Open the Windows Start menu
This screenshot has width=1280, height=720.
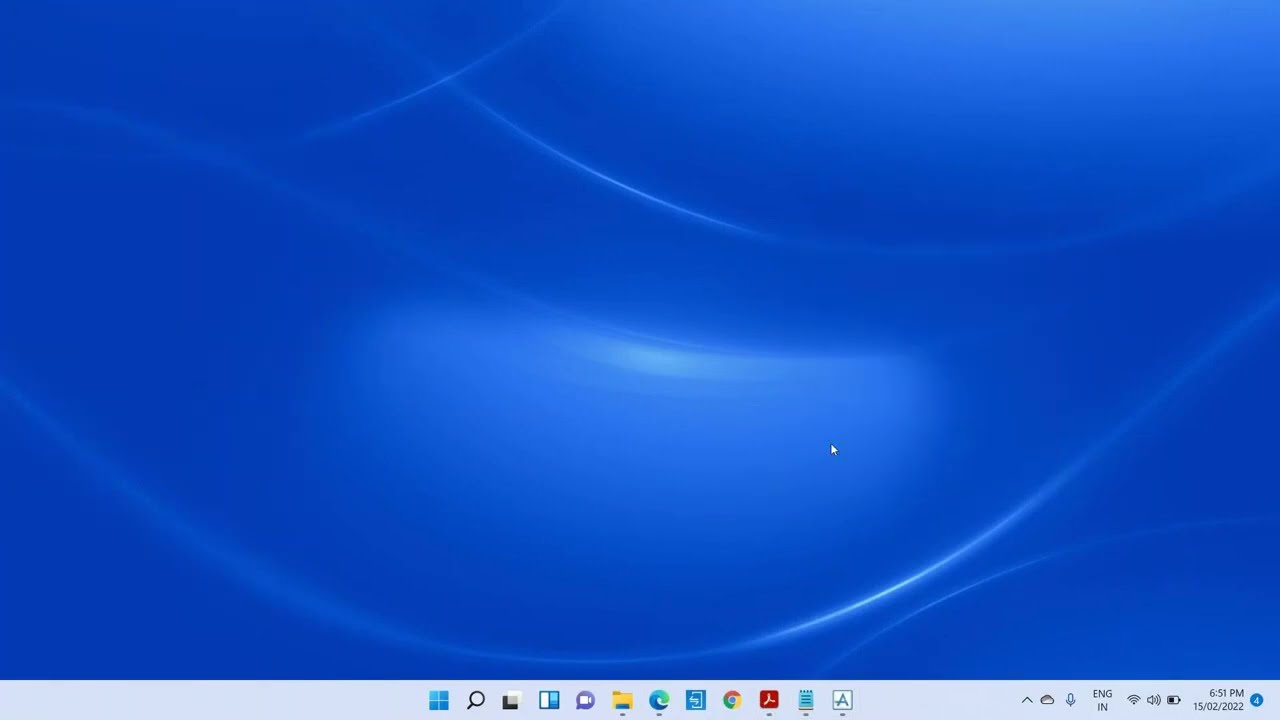(439, 700)
